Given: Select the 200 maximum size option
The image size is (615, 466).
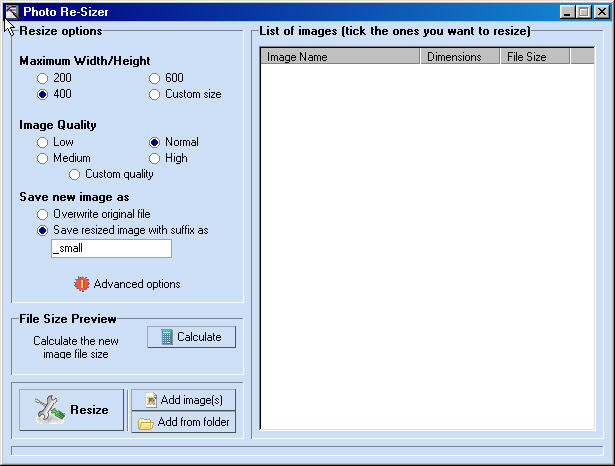Looking at the screenshot, I should 43,78.
